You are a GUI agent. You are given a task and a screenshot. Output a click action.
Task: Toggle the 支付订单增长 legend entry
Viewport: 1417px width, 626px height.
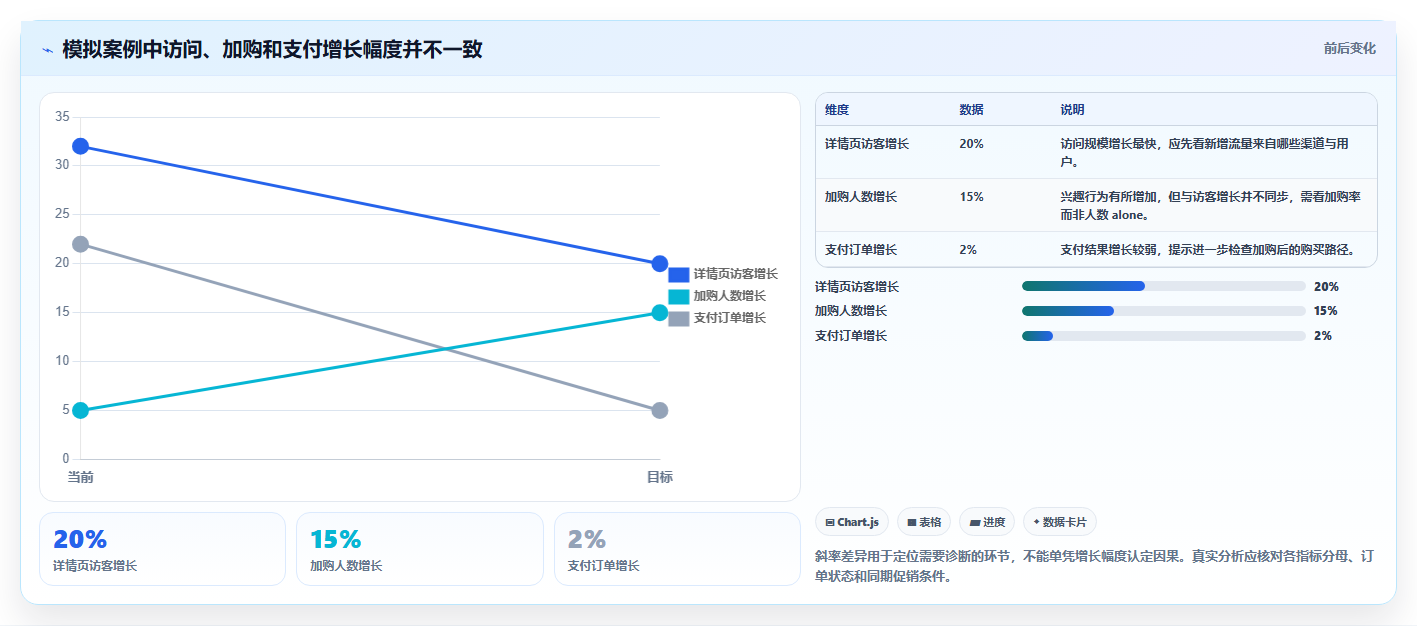[x=717, y=318]
